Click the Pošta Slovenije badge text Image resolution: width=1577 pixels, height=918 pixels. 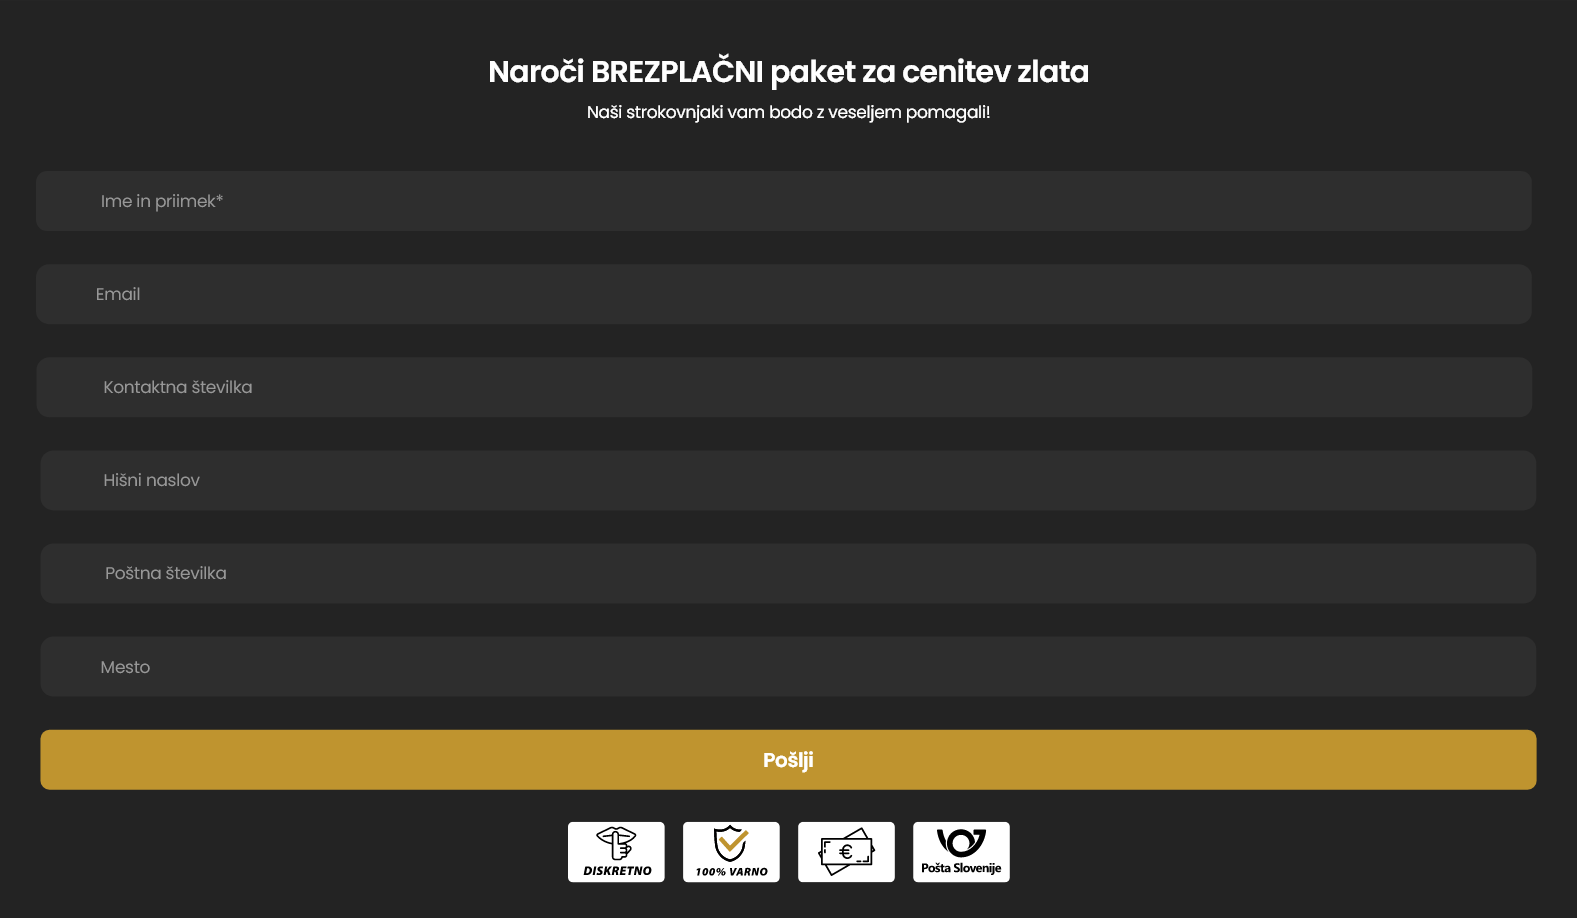(961, 868)
